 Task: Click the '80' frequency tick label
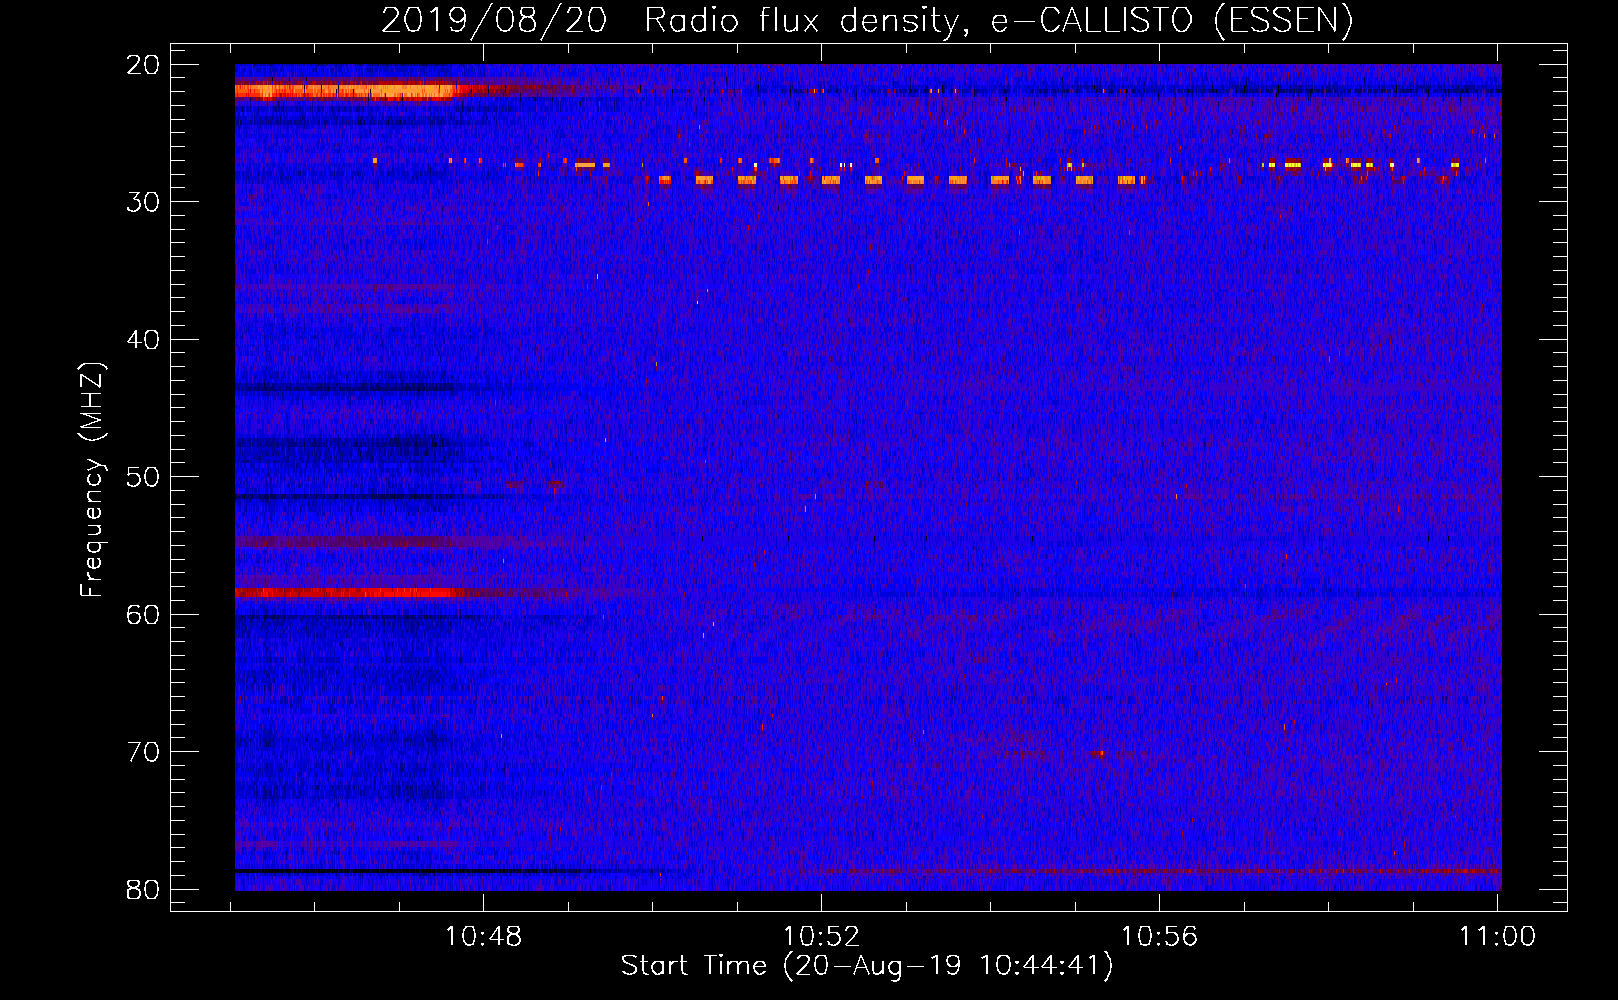[x=144, y=890]
